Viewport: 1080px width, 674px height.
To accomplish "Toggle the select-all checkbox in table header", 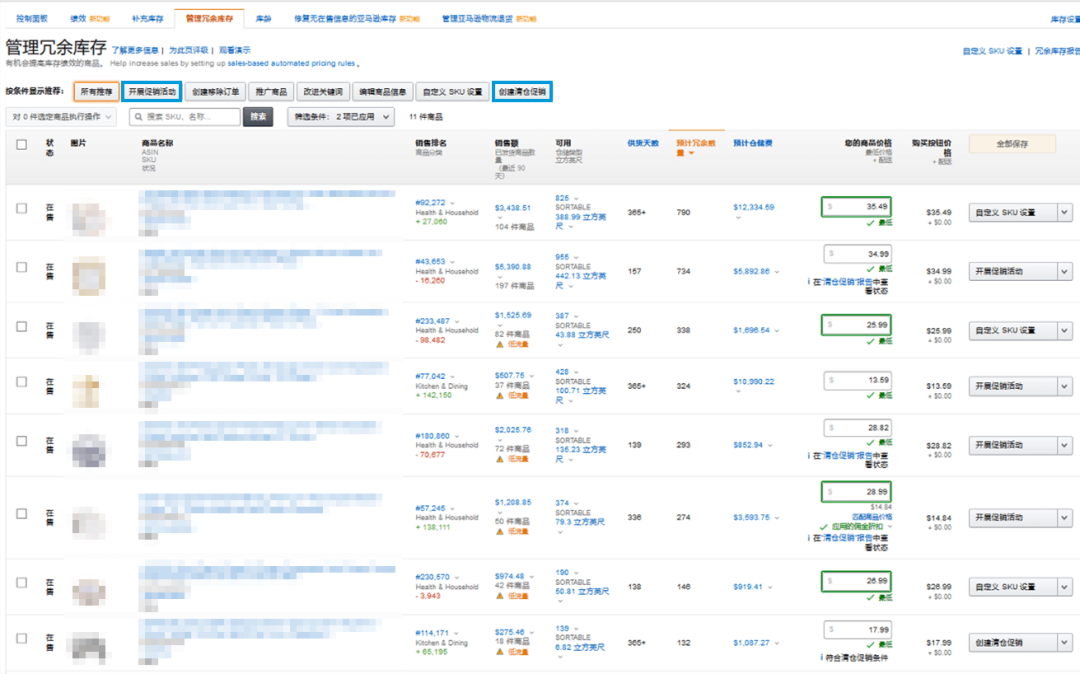I will point(21,145).
